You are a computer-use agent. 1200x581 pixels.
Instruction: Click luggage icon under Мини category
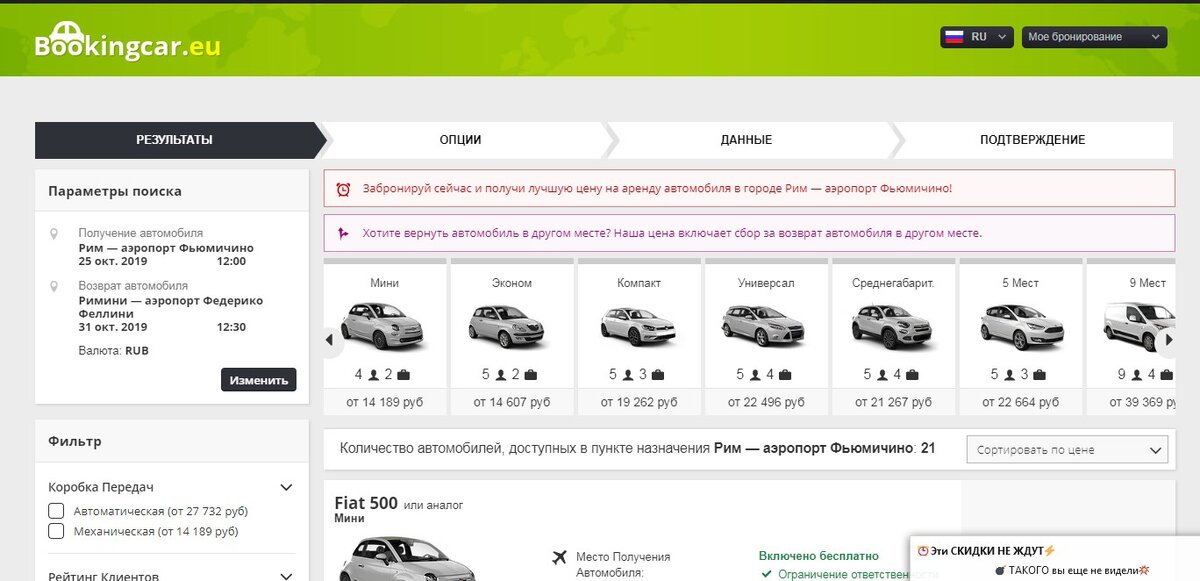[403, 375]
